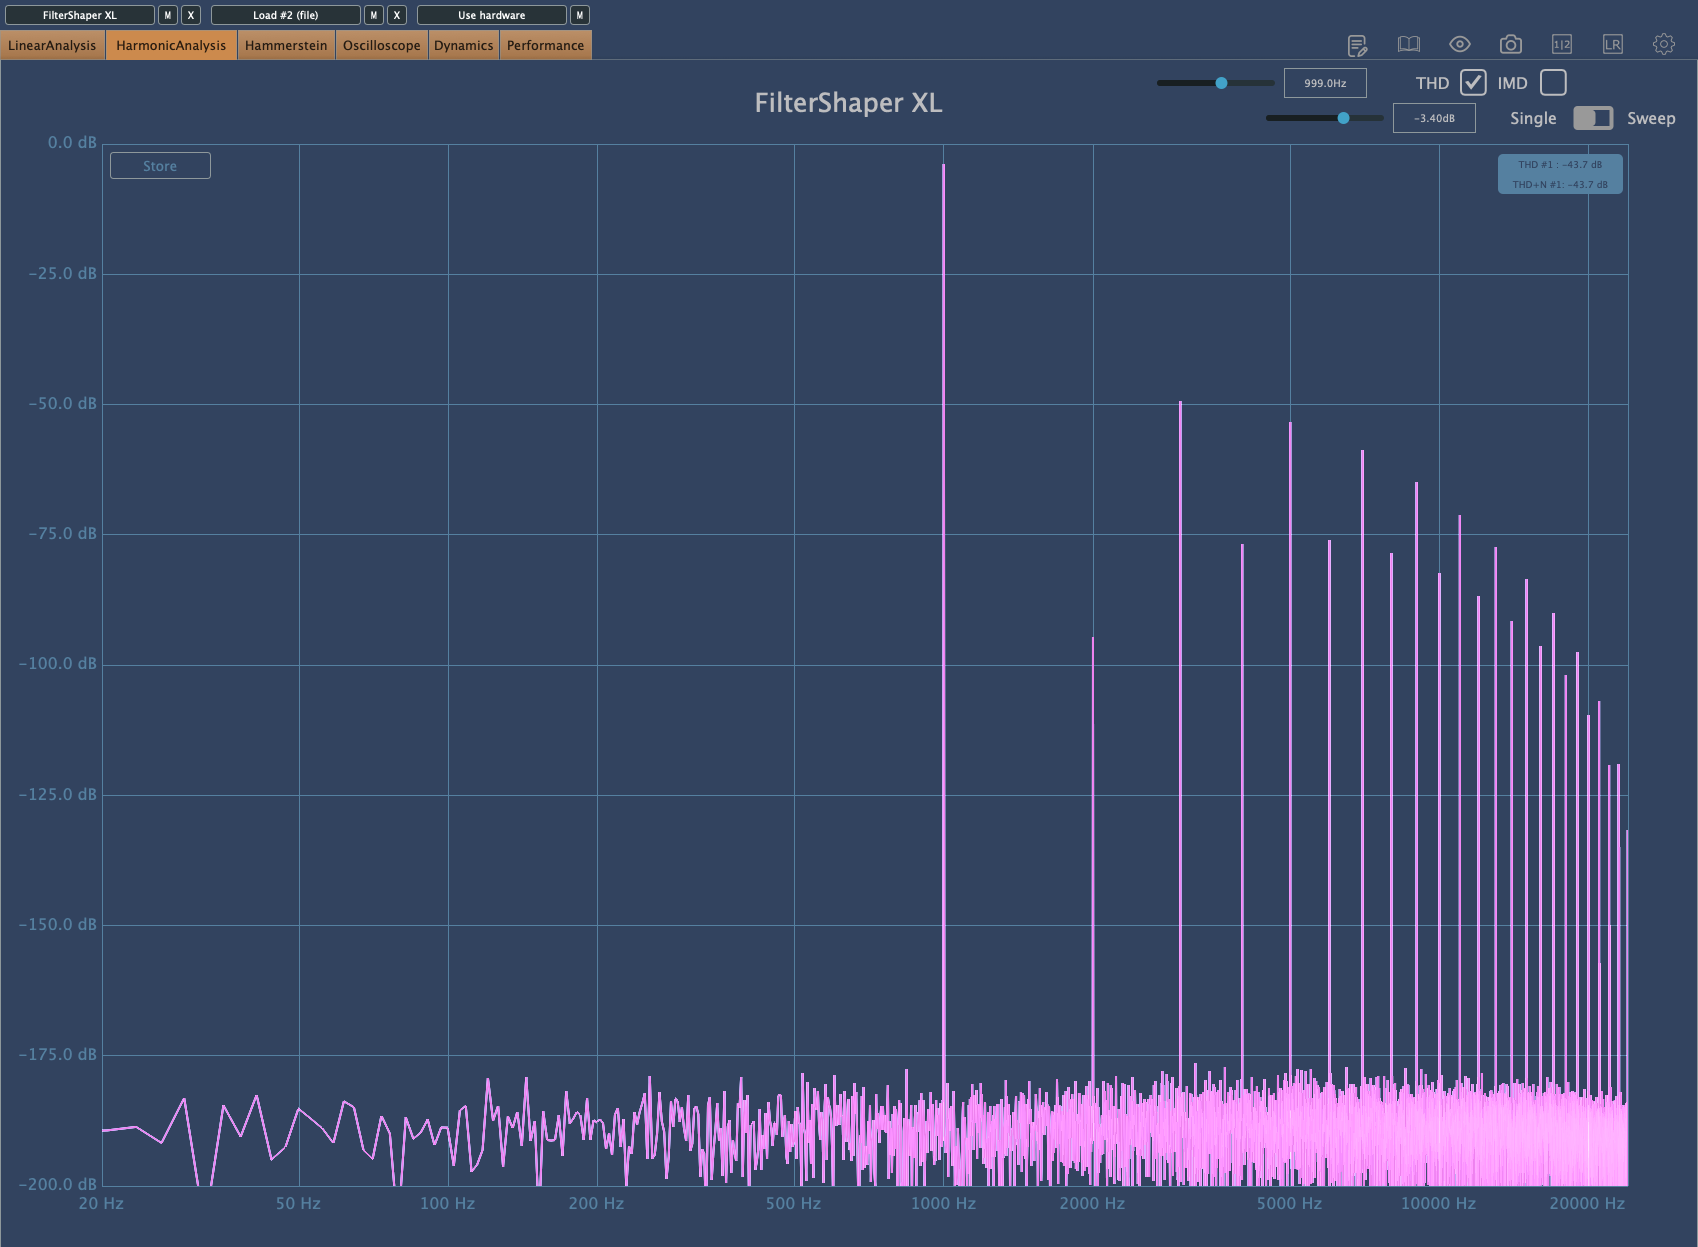Mute the Load #2 (file) slot
Viewport: 1698px width, 1247px height.
pos(373,15)
